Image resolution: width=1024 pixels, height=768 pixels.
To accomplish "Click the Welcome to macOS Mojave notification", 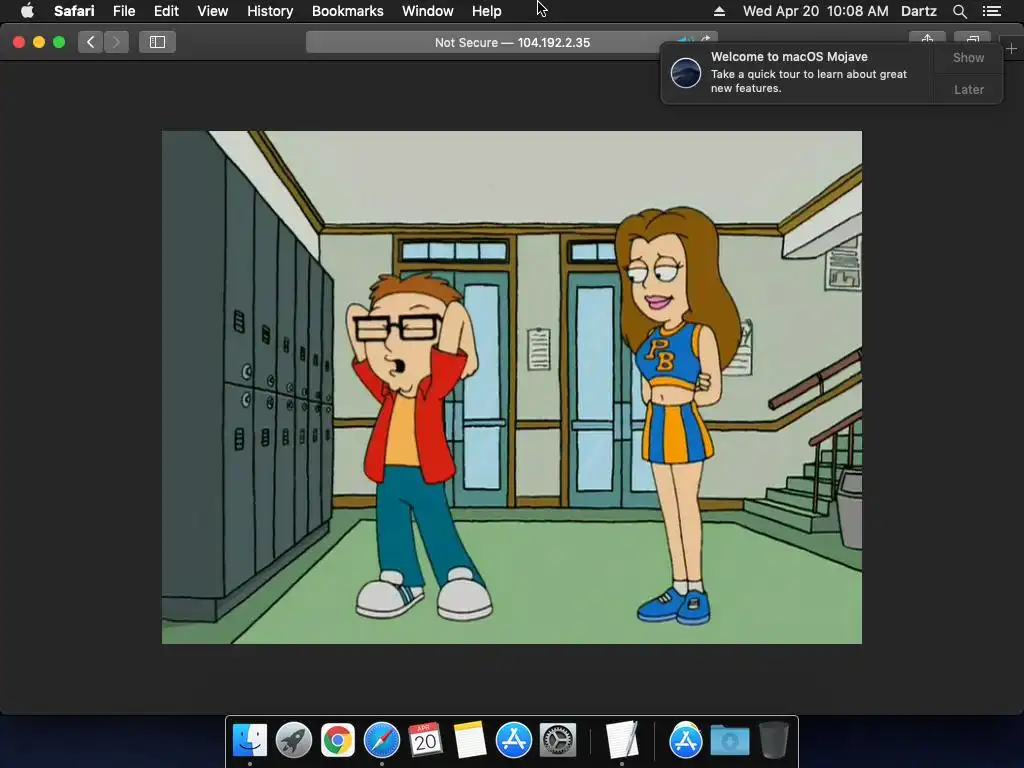I will 797,72.
